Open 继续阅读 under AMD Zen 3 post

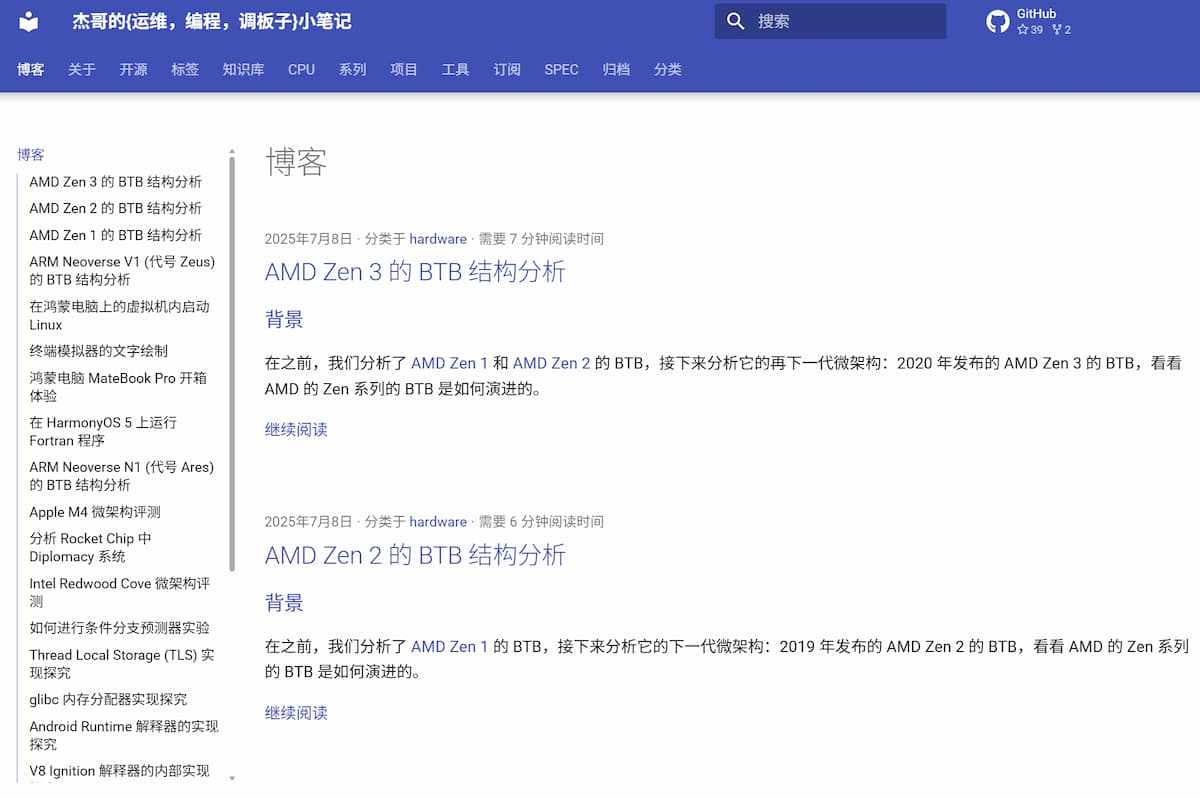click(x=295, y=429)
